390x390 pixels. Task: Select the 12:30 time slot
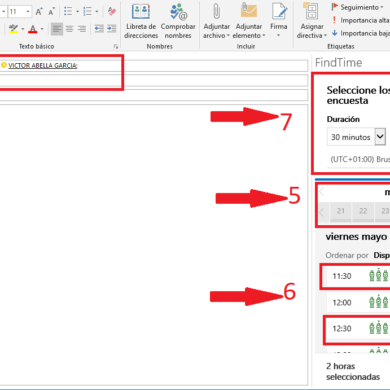pos(357,329)
